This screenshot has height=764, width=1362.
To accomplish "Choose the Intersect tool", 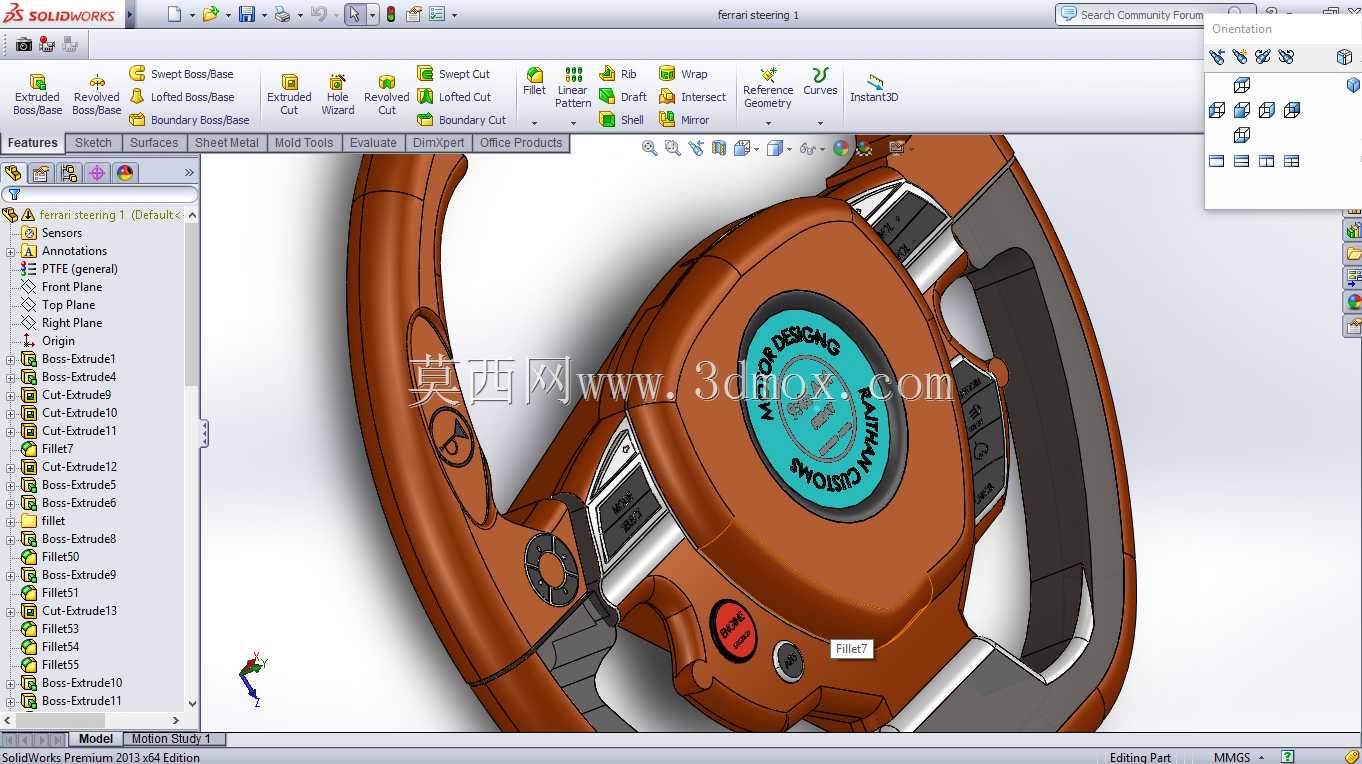I will coord(692,97).
